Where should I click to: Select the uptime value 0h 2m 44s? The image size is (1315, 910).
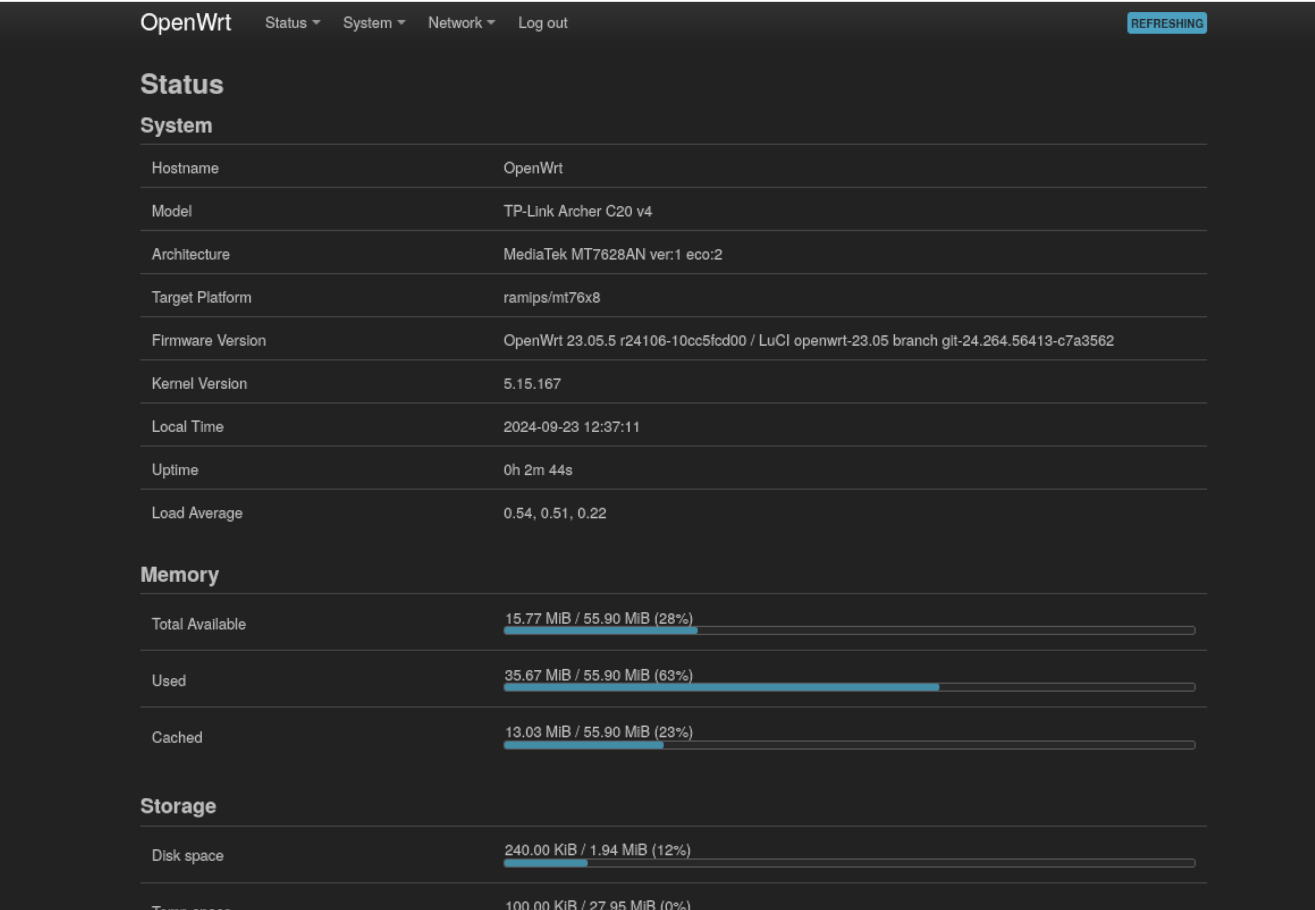point(539,470)
